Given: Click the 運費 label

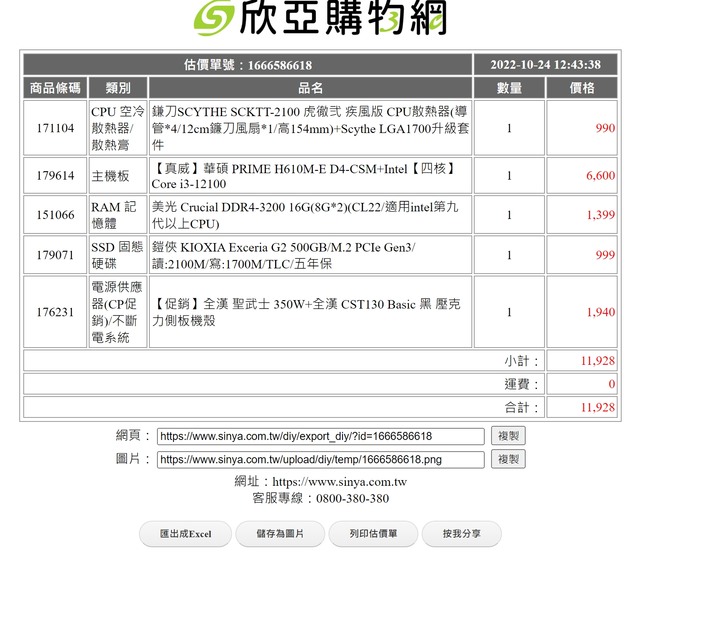Looking at the screenshot, I should click(x=521, y=384).
